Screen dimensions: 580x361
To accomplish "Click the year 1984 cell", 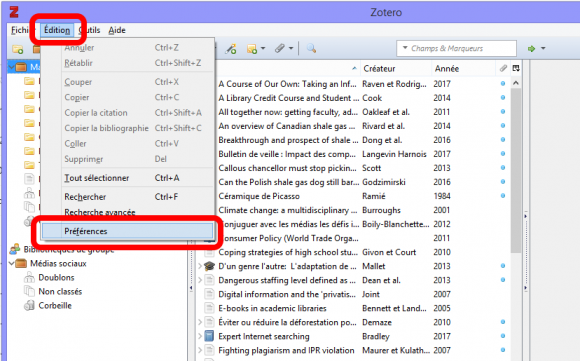I will [x=442, y=196].
